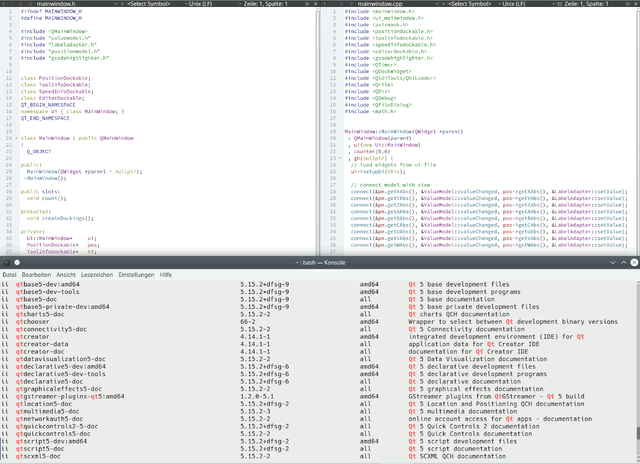Open the Bearbeiten menu in Konsole
Image resolution: width=640 pixels, height=464 pixels.
(36, 275)
